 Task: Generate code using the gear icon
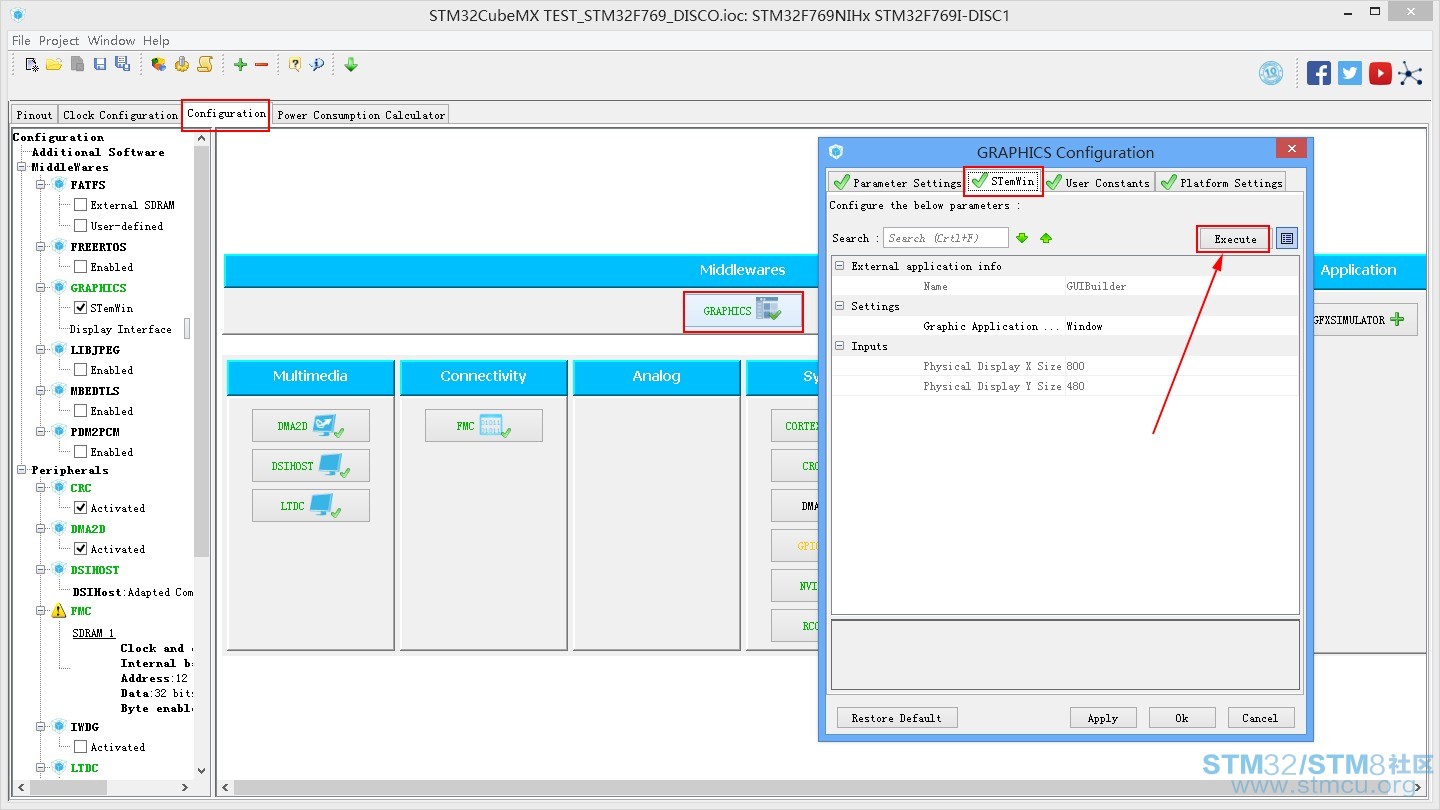pyautogui.click(x=182, y=64)
